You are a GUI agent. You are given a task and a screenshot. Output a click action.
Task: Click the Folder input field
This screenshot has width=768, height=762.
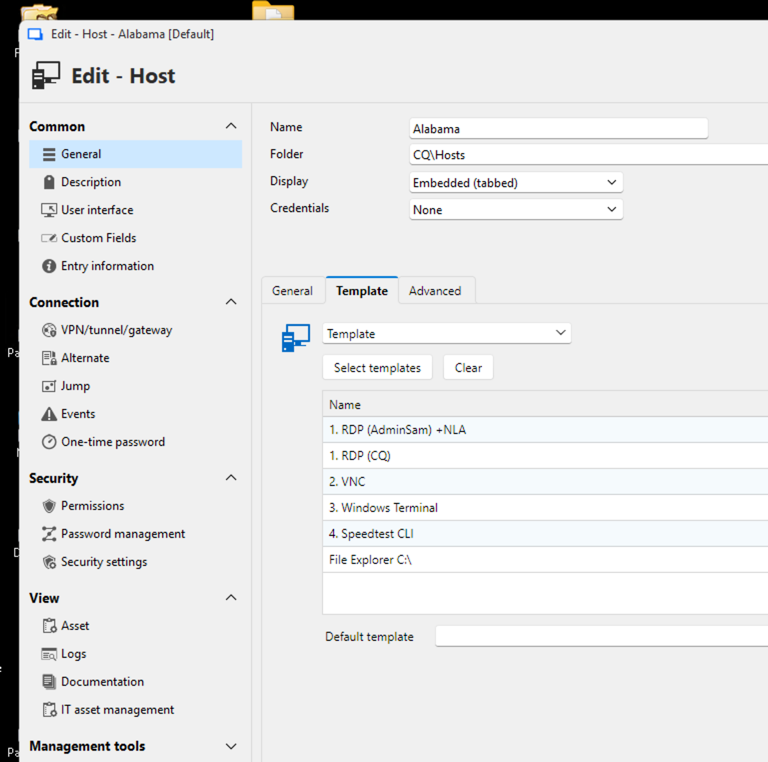pyautogui.click(x=588, y=155)
